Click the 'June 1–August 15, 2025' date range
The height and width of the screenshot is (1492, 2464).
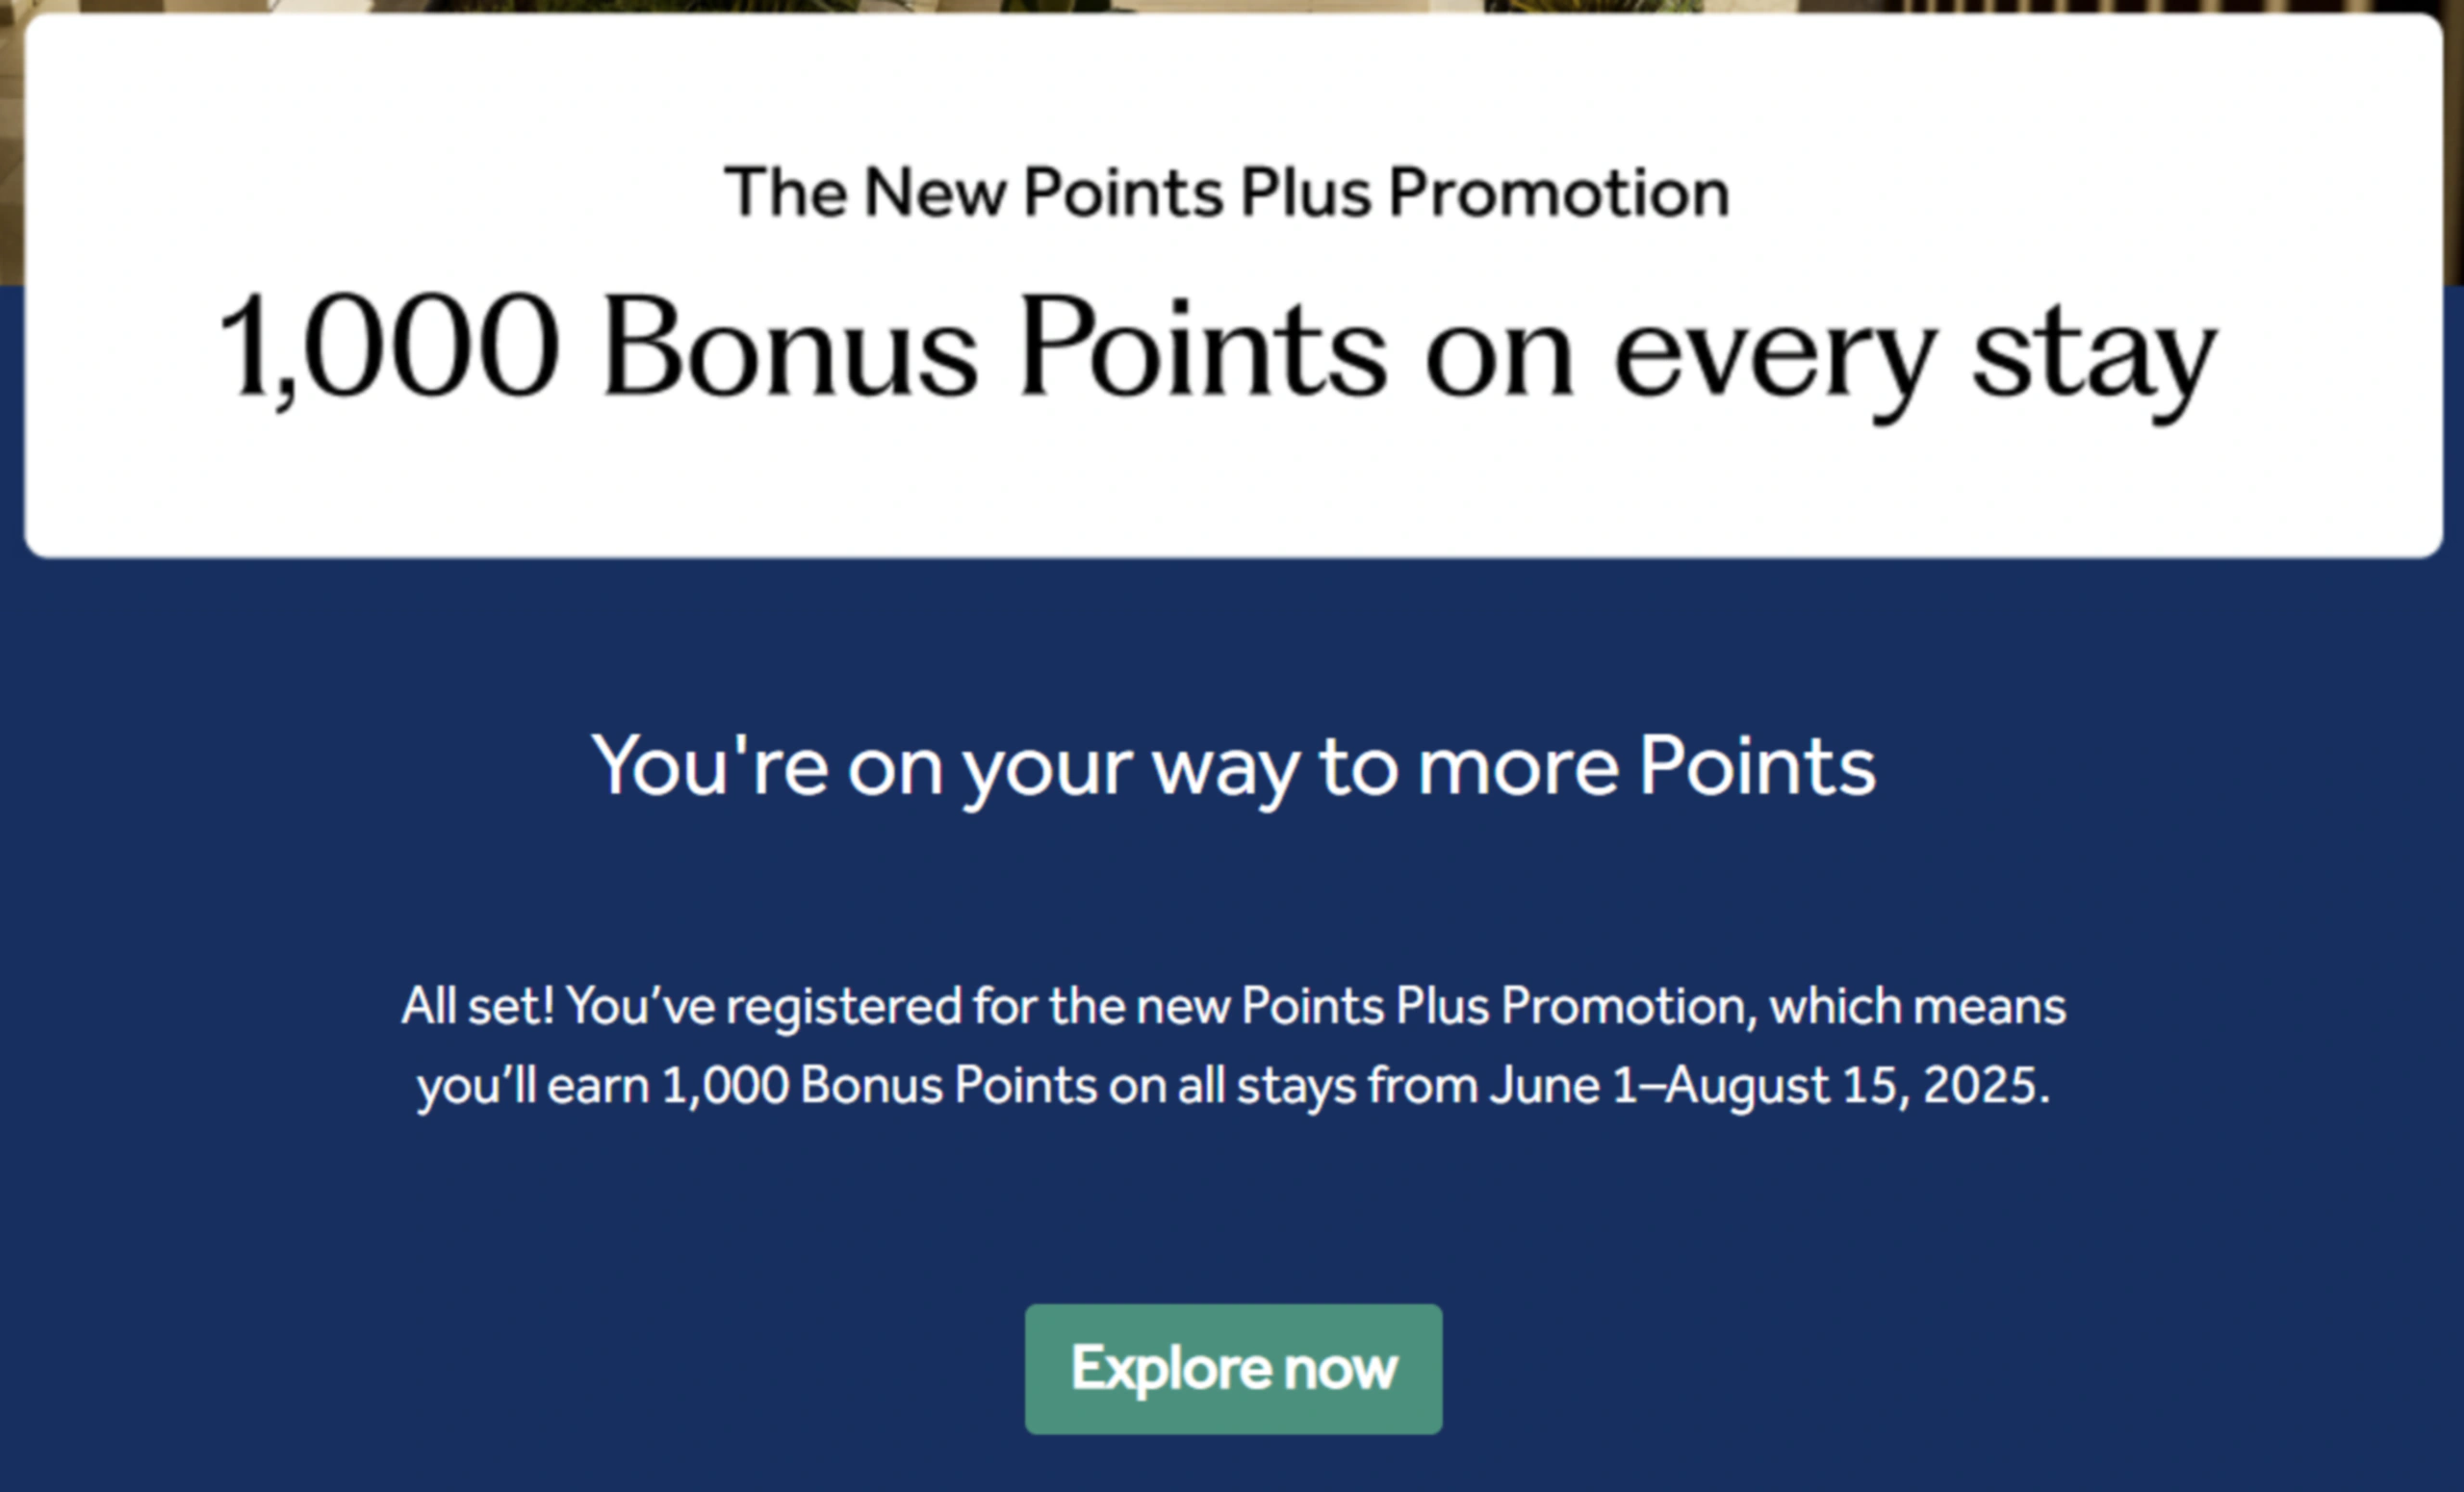click(x=1769, y=1085)
